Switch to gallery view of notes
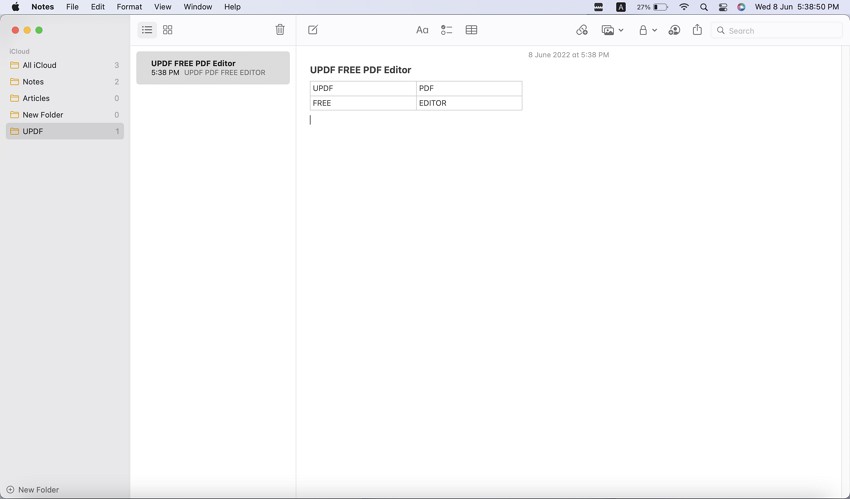 pos(168,30)
